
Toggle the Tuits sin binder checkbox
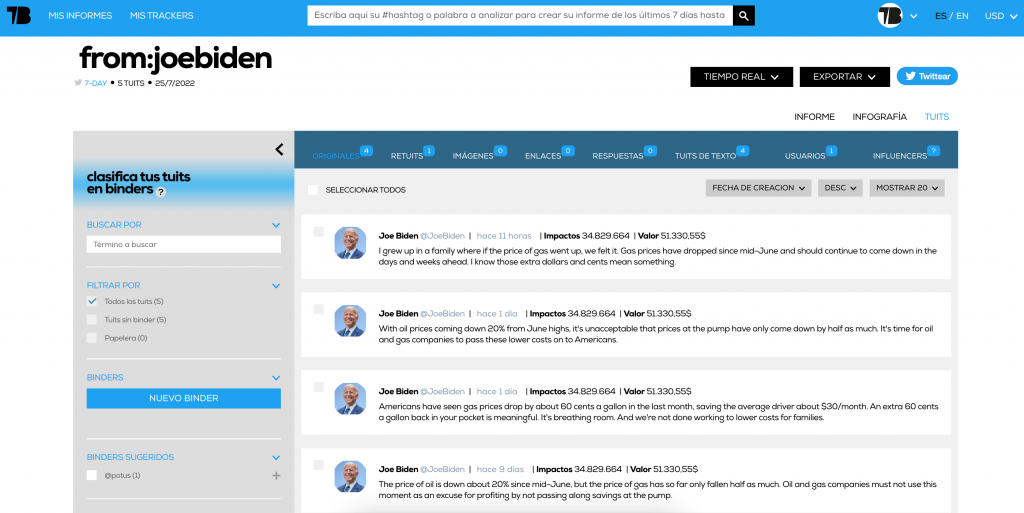(x=92, y=320)
